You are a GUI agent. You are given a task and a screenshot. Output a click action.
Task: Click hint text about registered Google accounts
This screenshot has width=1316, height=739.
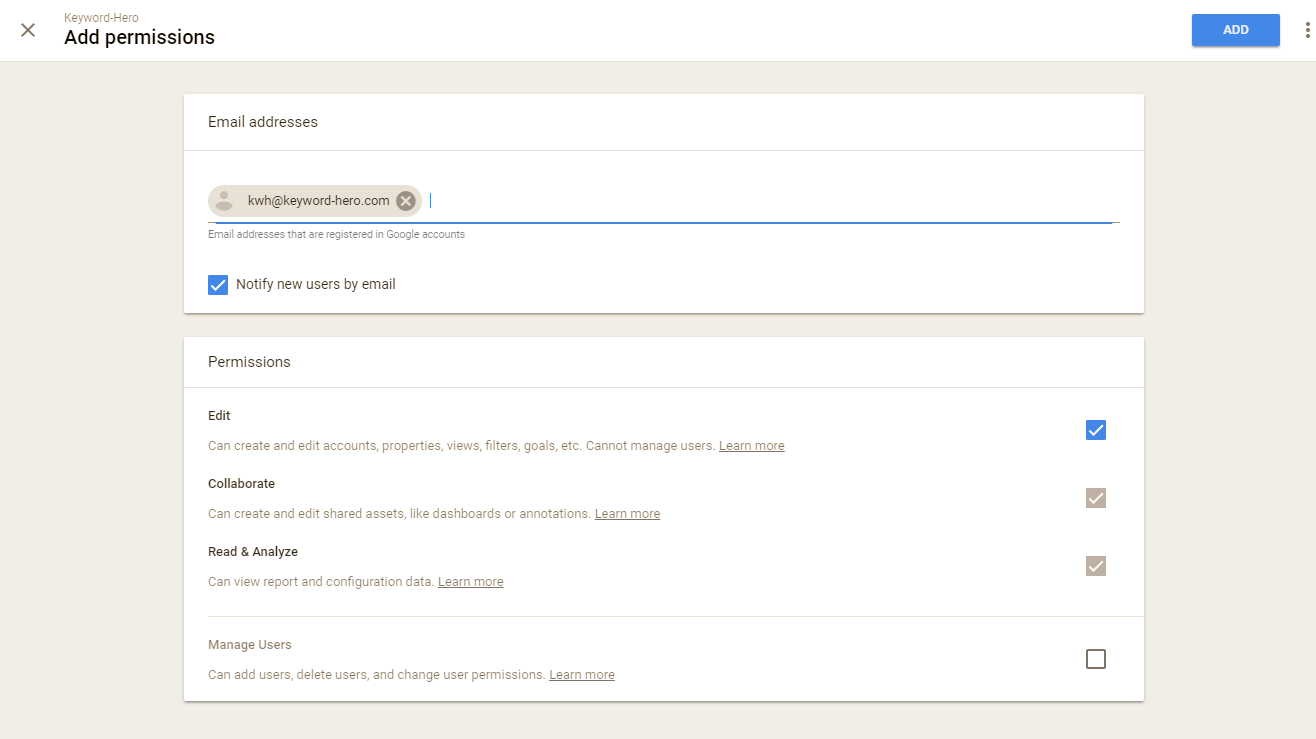(x=336, y=235)
